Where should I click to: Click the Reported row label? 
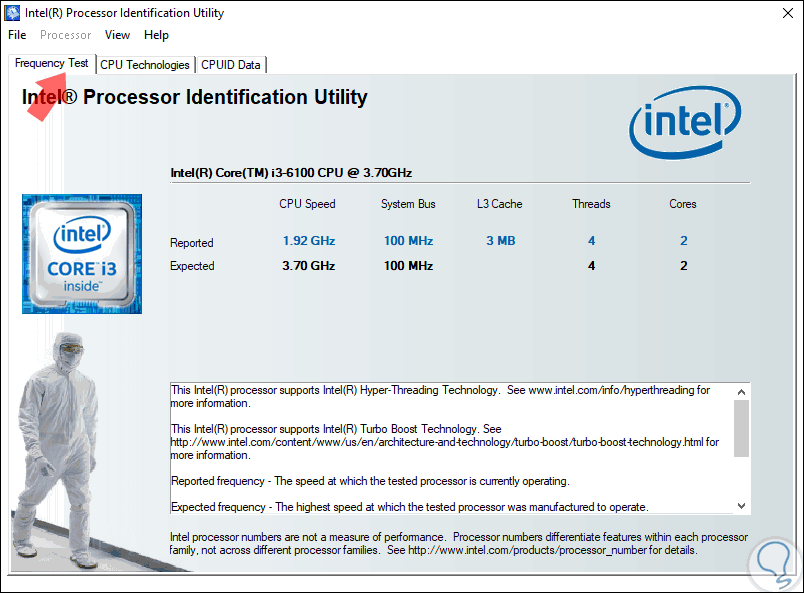(192, 243)
